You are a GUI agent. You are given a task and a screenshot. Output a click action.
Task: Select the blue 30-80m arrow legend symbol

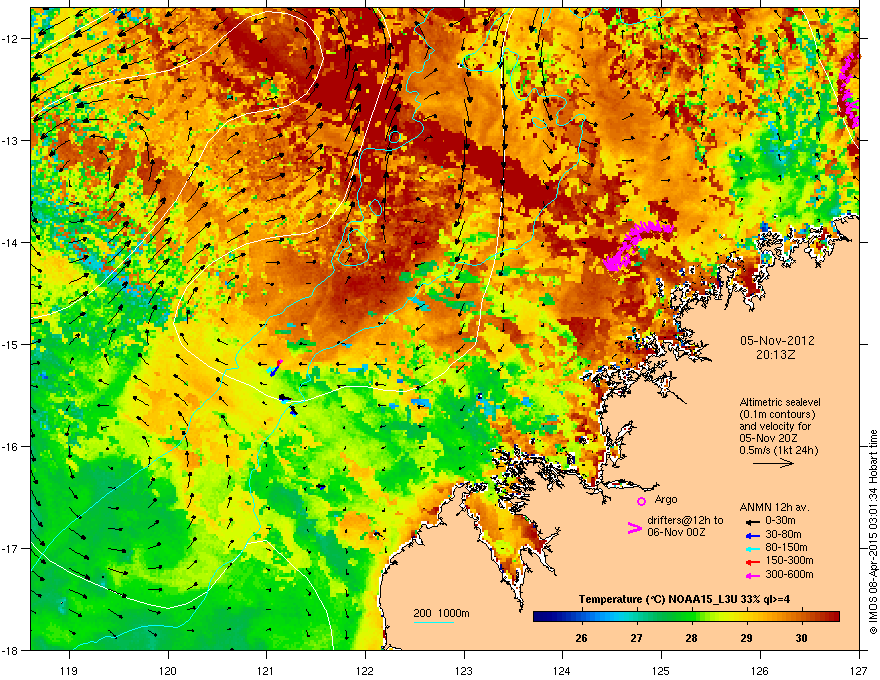point(752,535)
